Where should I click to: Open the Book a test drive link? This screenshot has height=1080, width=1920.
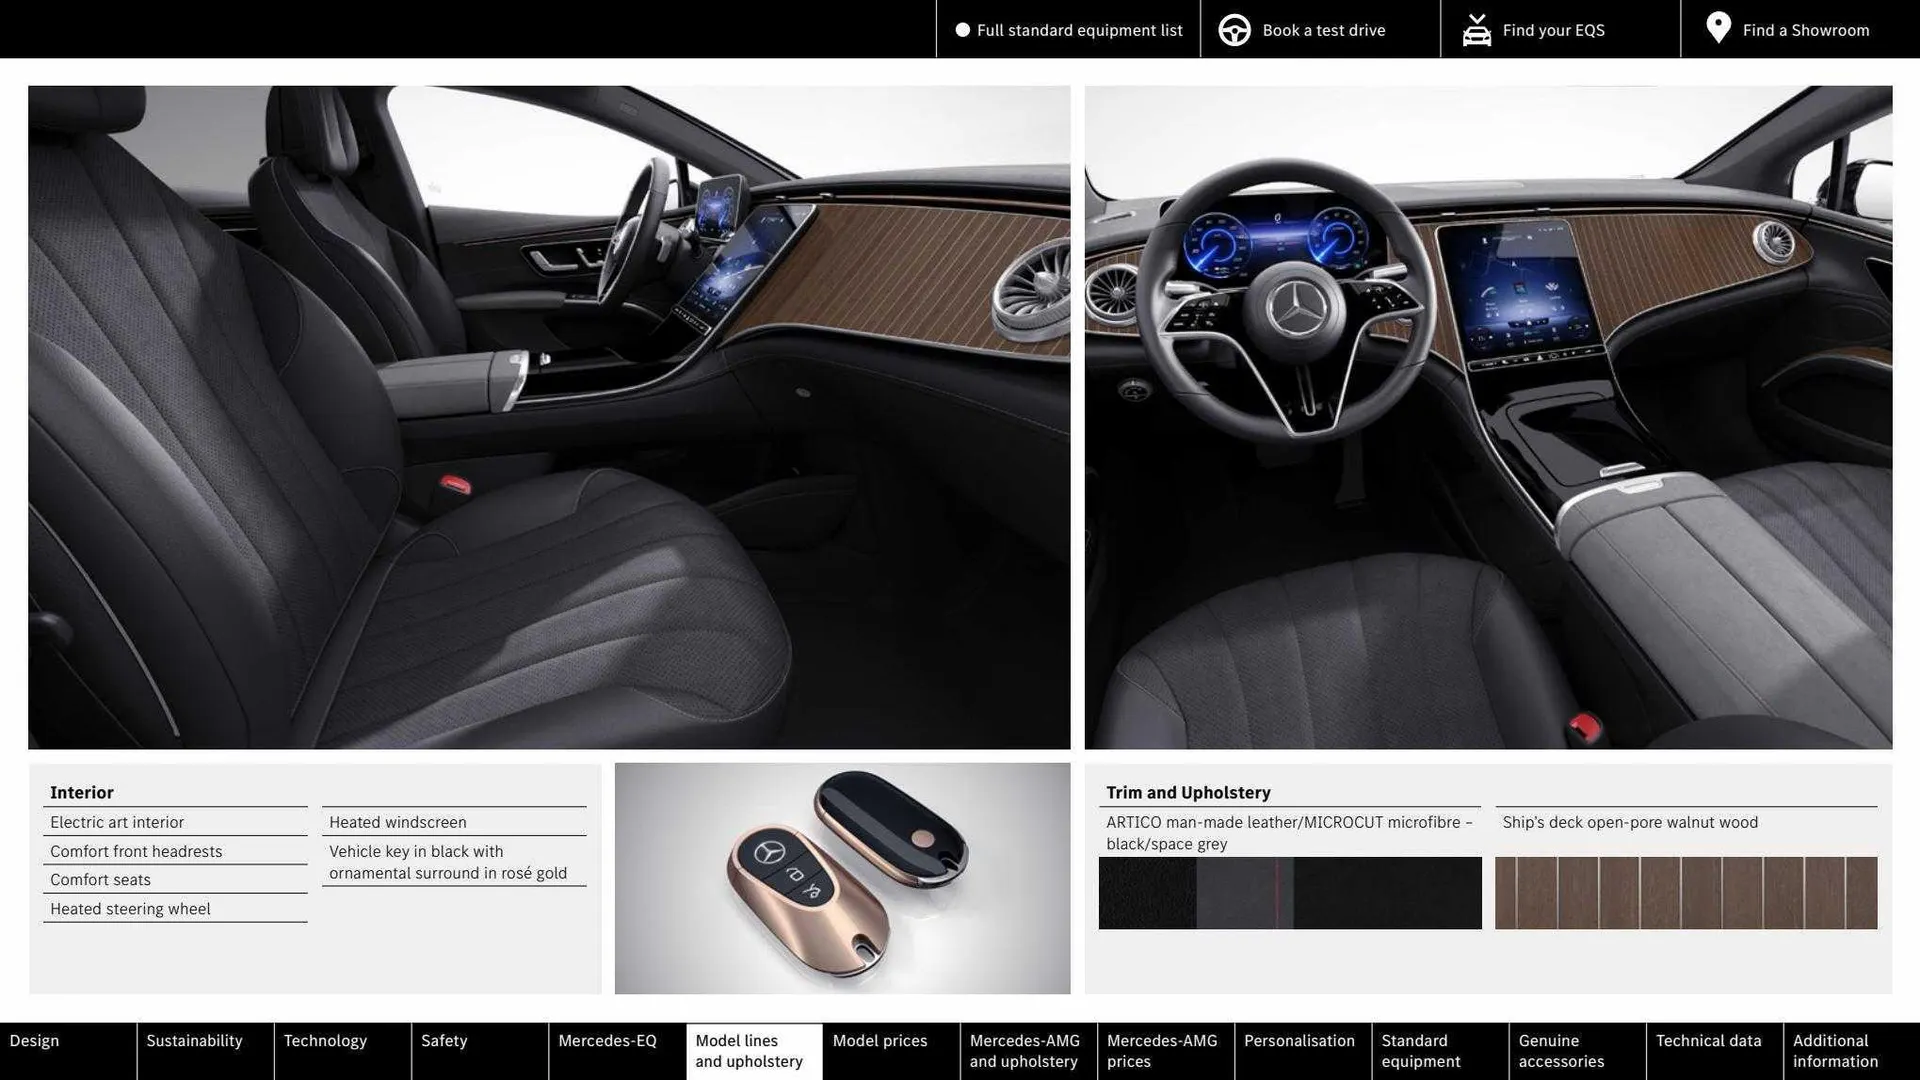point(1323,30)
